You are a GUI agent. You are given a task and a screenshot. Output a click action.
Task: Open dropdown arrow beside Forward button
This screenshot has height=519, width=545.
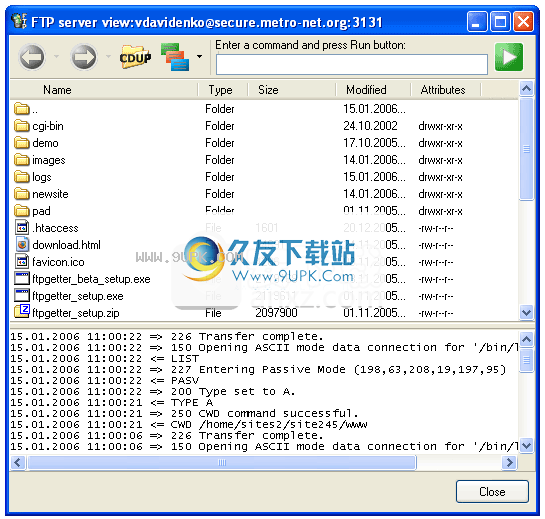pos(108,56)
